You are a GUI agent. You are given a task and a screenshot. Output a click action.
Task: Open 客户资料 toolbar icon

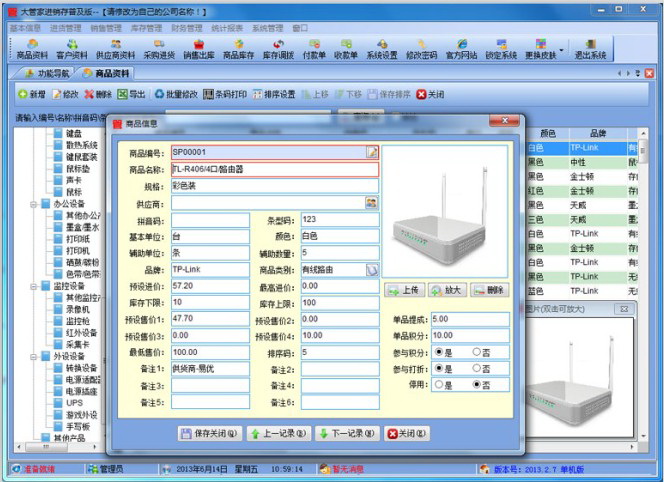coord(72,49)
